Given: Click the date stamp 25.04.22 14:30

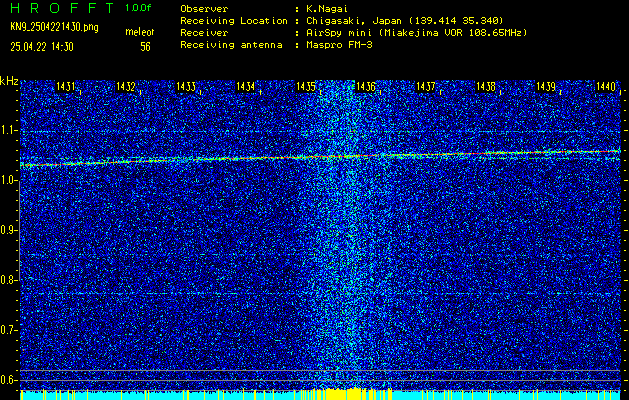Looking at the screenshot, I should point(42,47).
